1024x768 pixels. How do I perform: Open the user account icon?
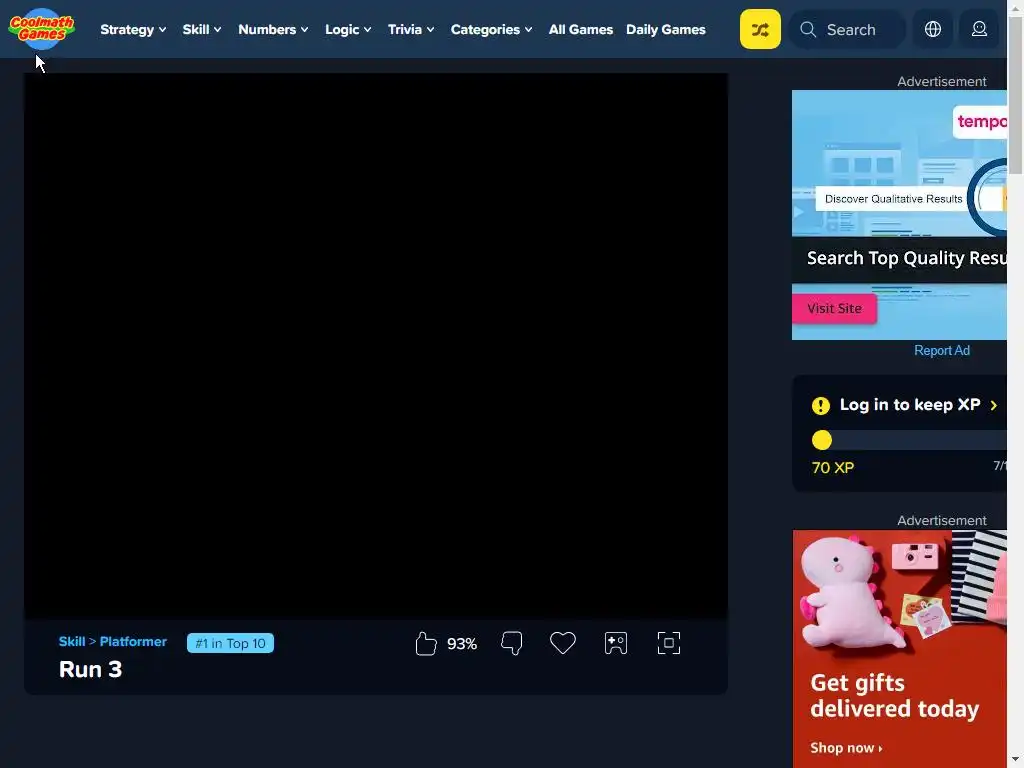(979, 29)
